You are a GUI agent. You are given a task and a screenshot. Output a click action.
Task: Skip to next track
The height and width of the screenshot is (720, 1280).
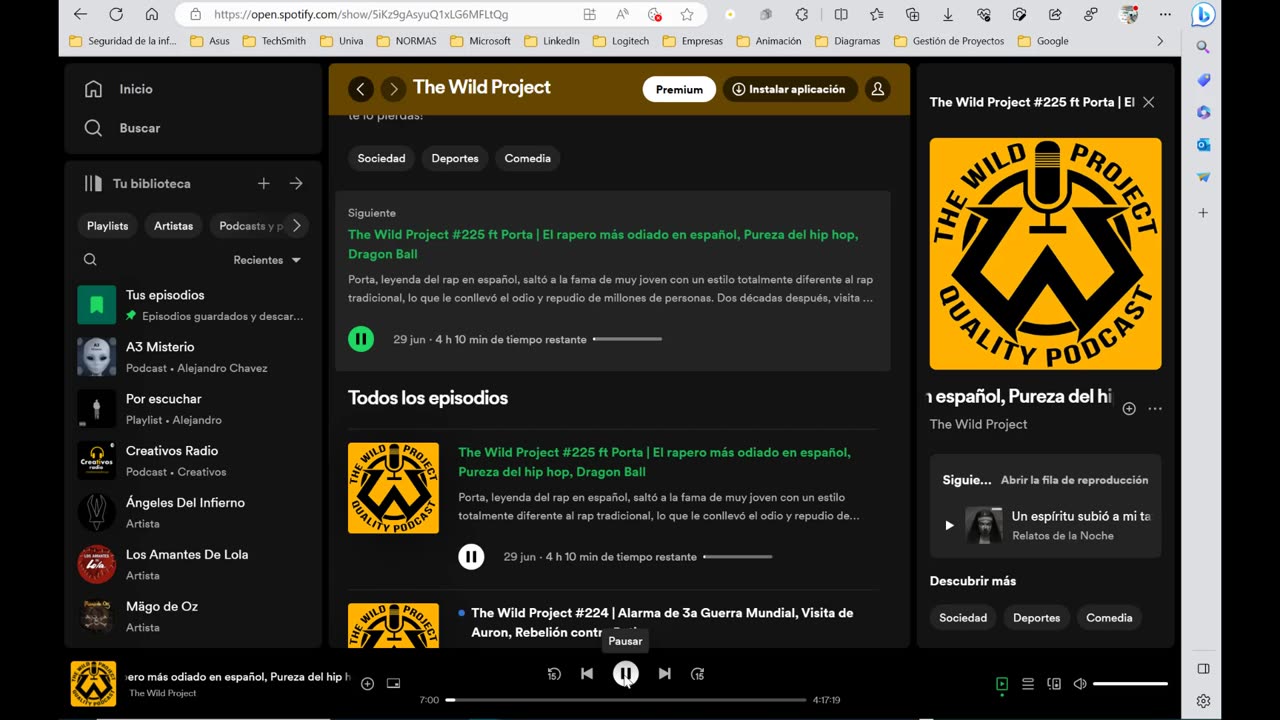[x=664, y=674]
